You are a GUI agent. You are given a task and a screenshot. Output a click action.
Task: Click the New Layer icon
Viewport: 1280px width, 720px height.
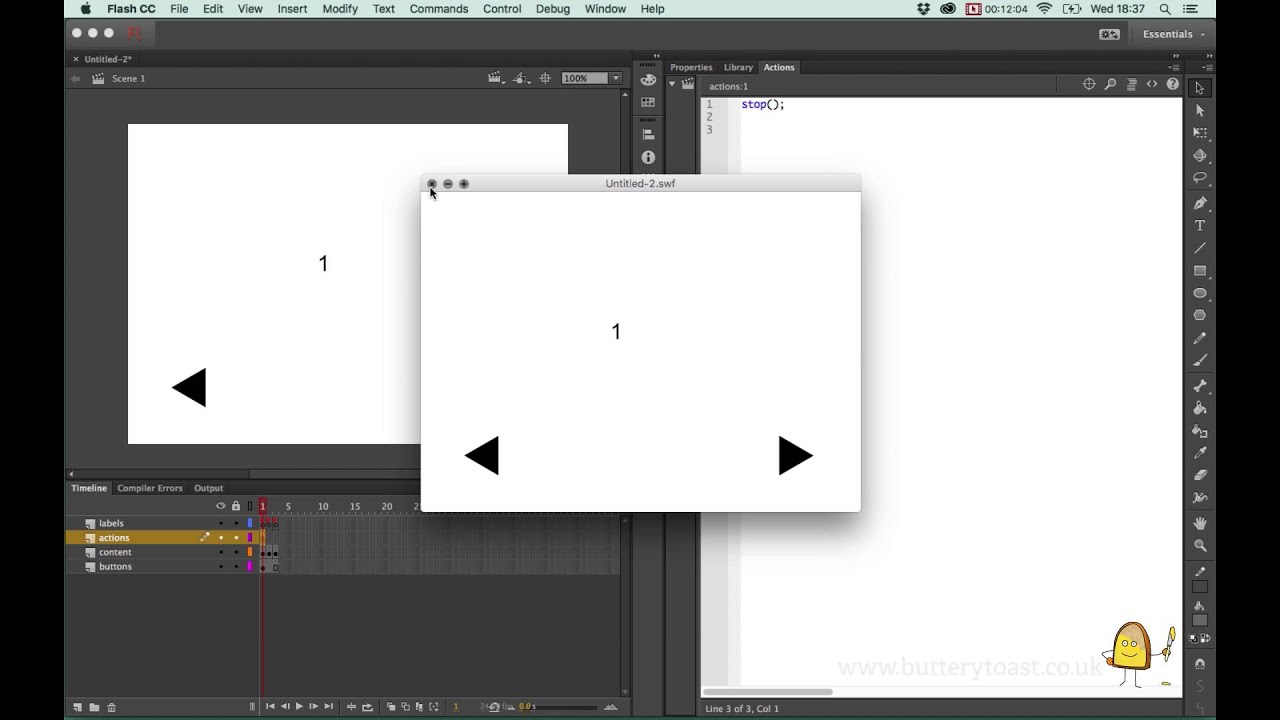pyautogui.click(x=77, y=707)
